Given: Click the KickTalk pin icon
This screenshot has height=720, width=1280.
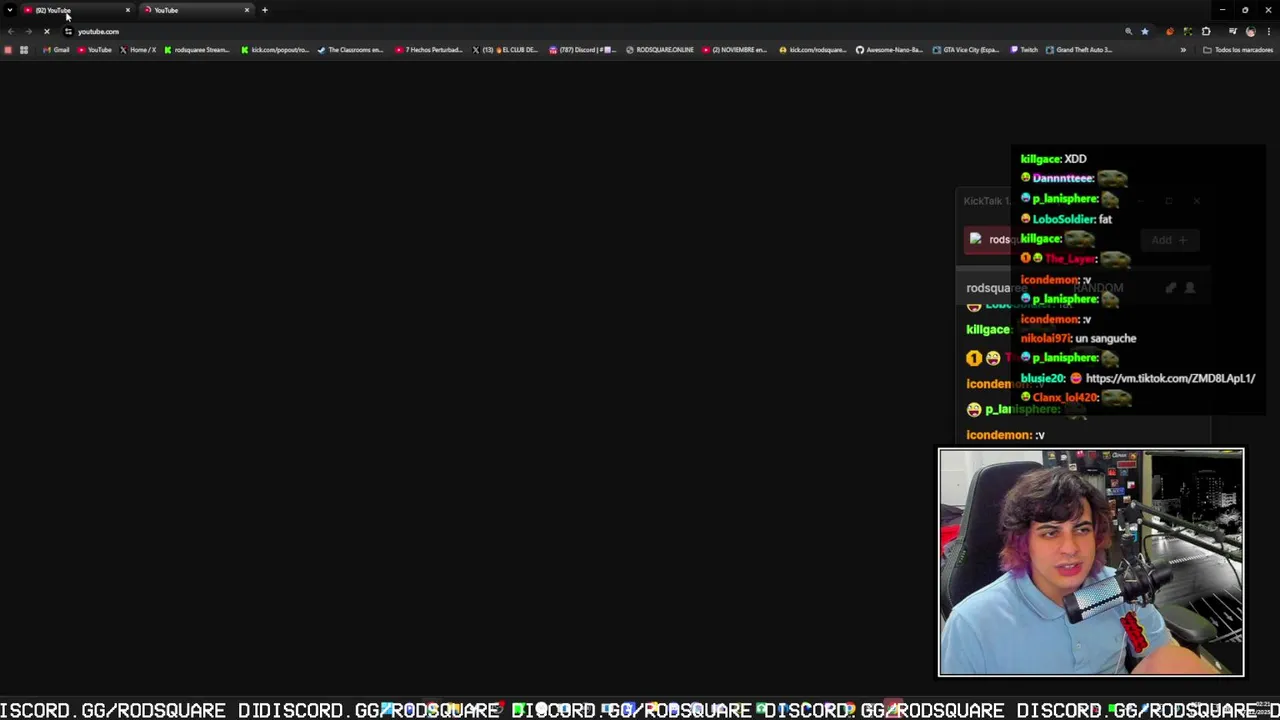Looking at the screenshot, I should [x=1170, y=288].
